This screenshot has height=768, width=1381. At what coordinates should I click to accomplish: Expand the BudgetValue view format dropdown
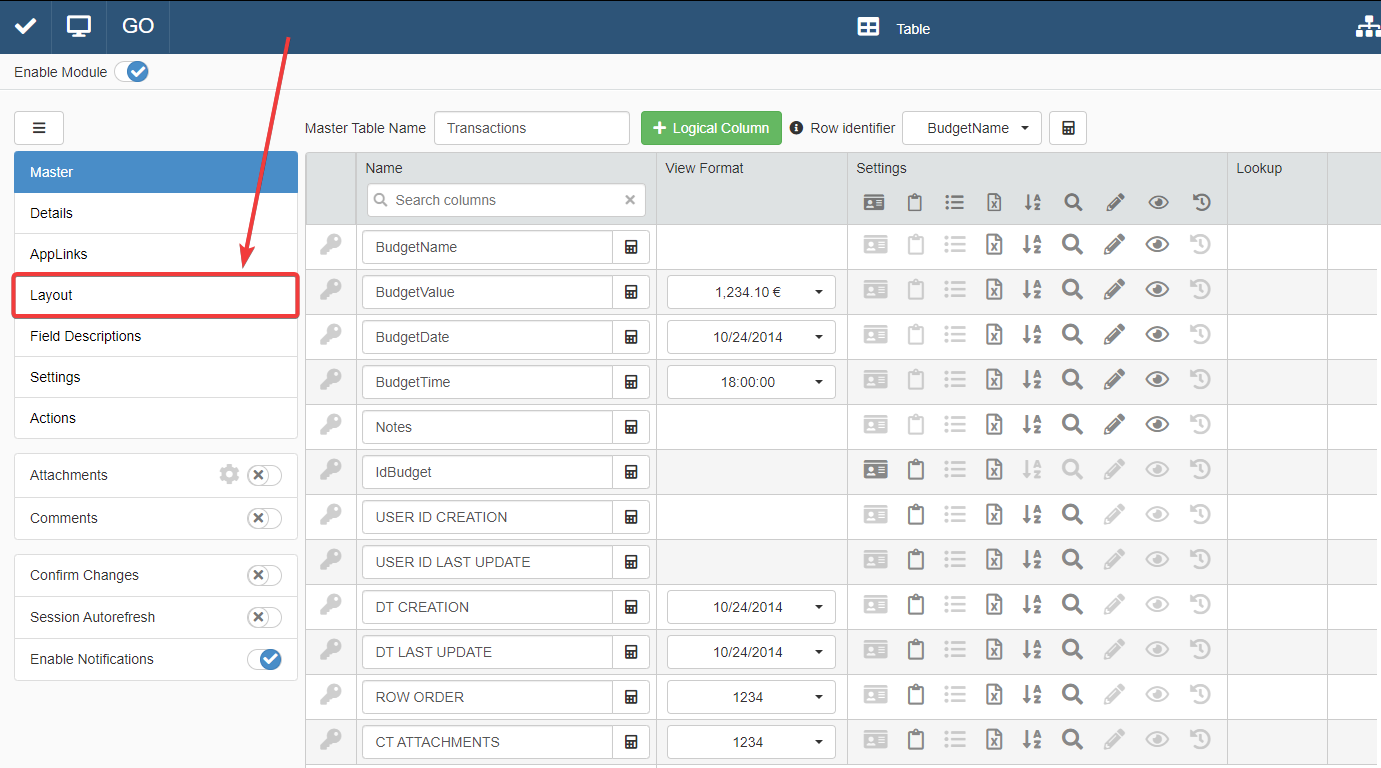pyautogui.click(x=751, y=292)
